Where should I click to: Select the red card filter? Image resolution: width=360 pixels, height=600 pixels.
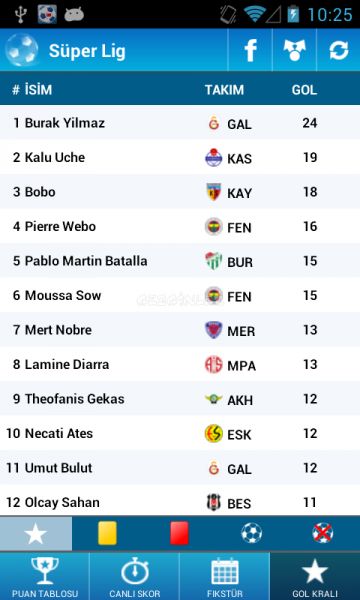[179, 533]
